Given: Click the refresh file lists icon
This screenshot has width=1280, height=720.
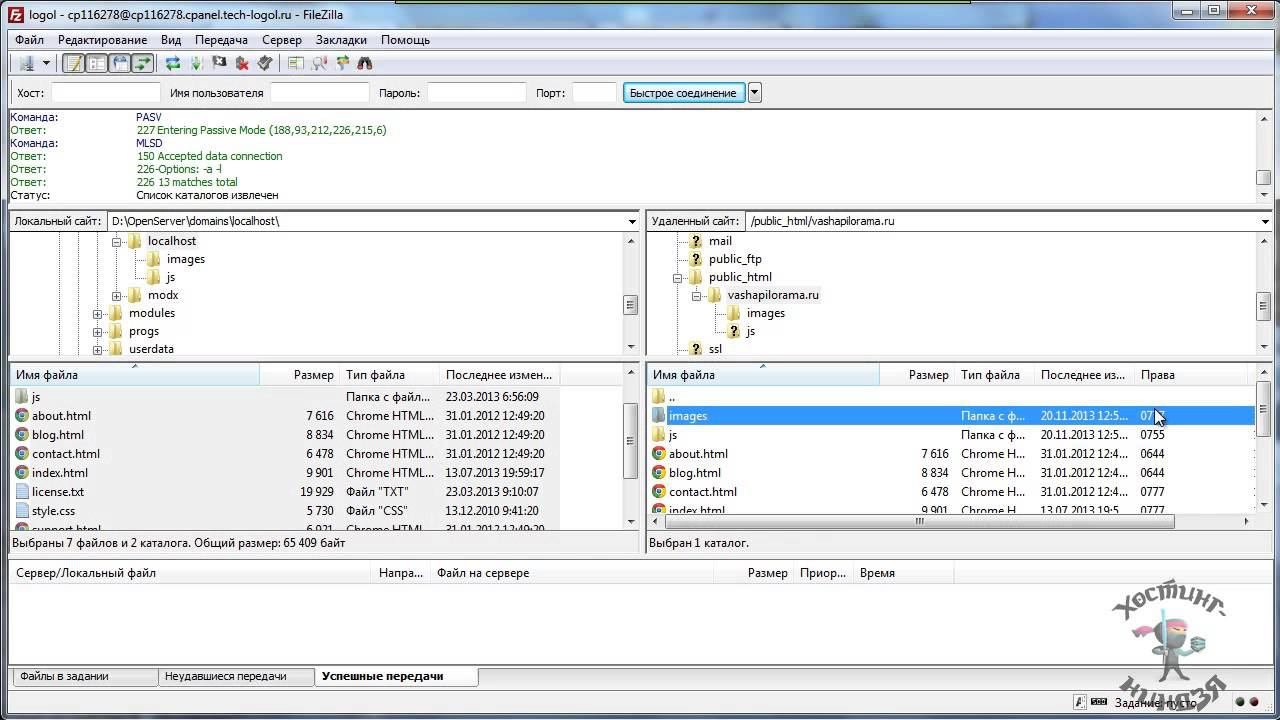Looking at the screenshot, I should (x=173, y=63).
